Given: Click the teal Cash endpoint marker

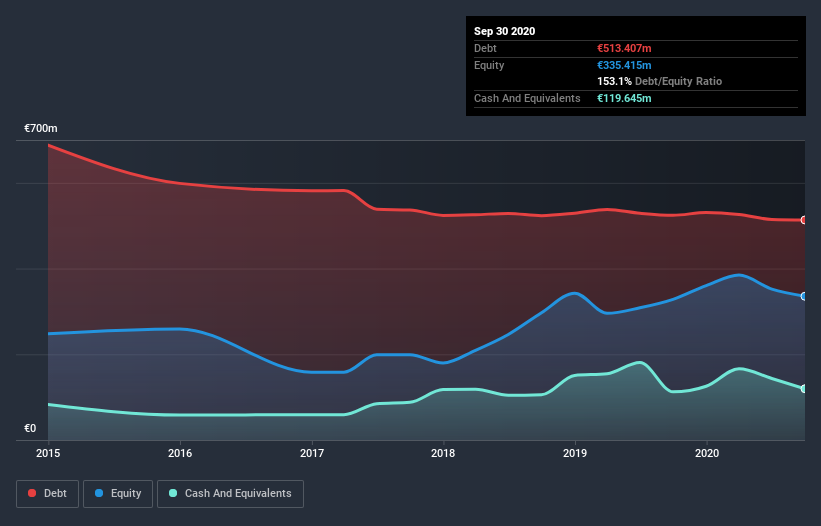Looking at the screenshot, I should (804, 388).
